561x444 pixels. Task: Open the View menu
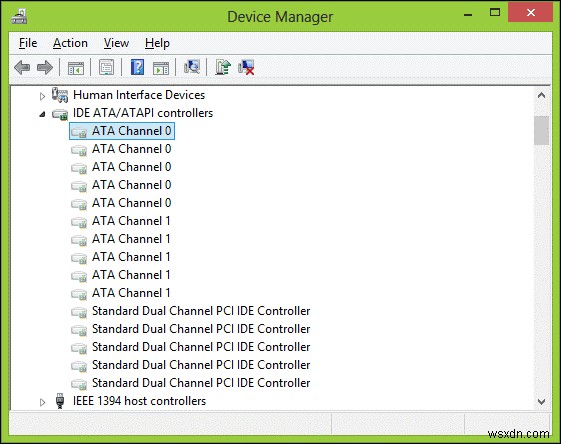point(116,43)
